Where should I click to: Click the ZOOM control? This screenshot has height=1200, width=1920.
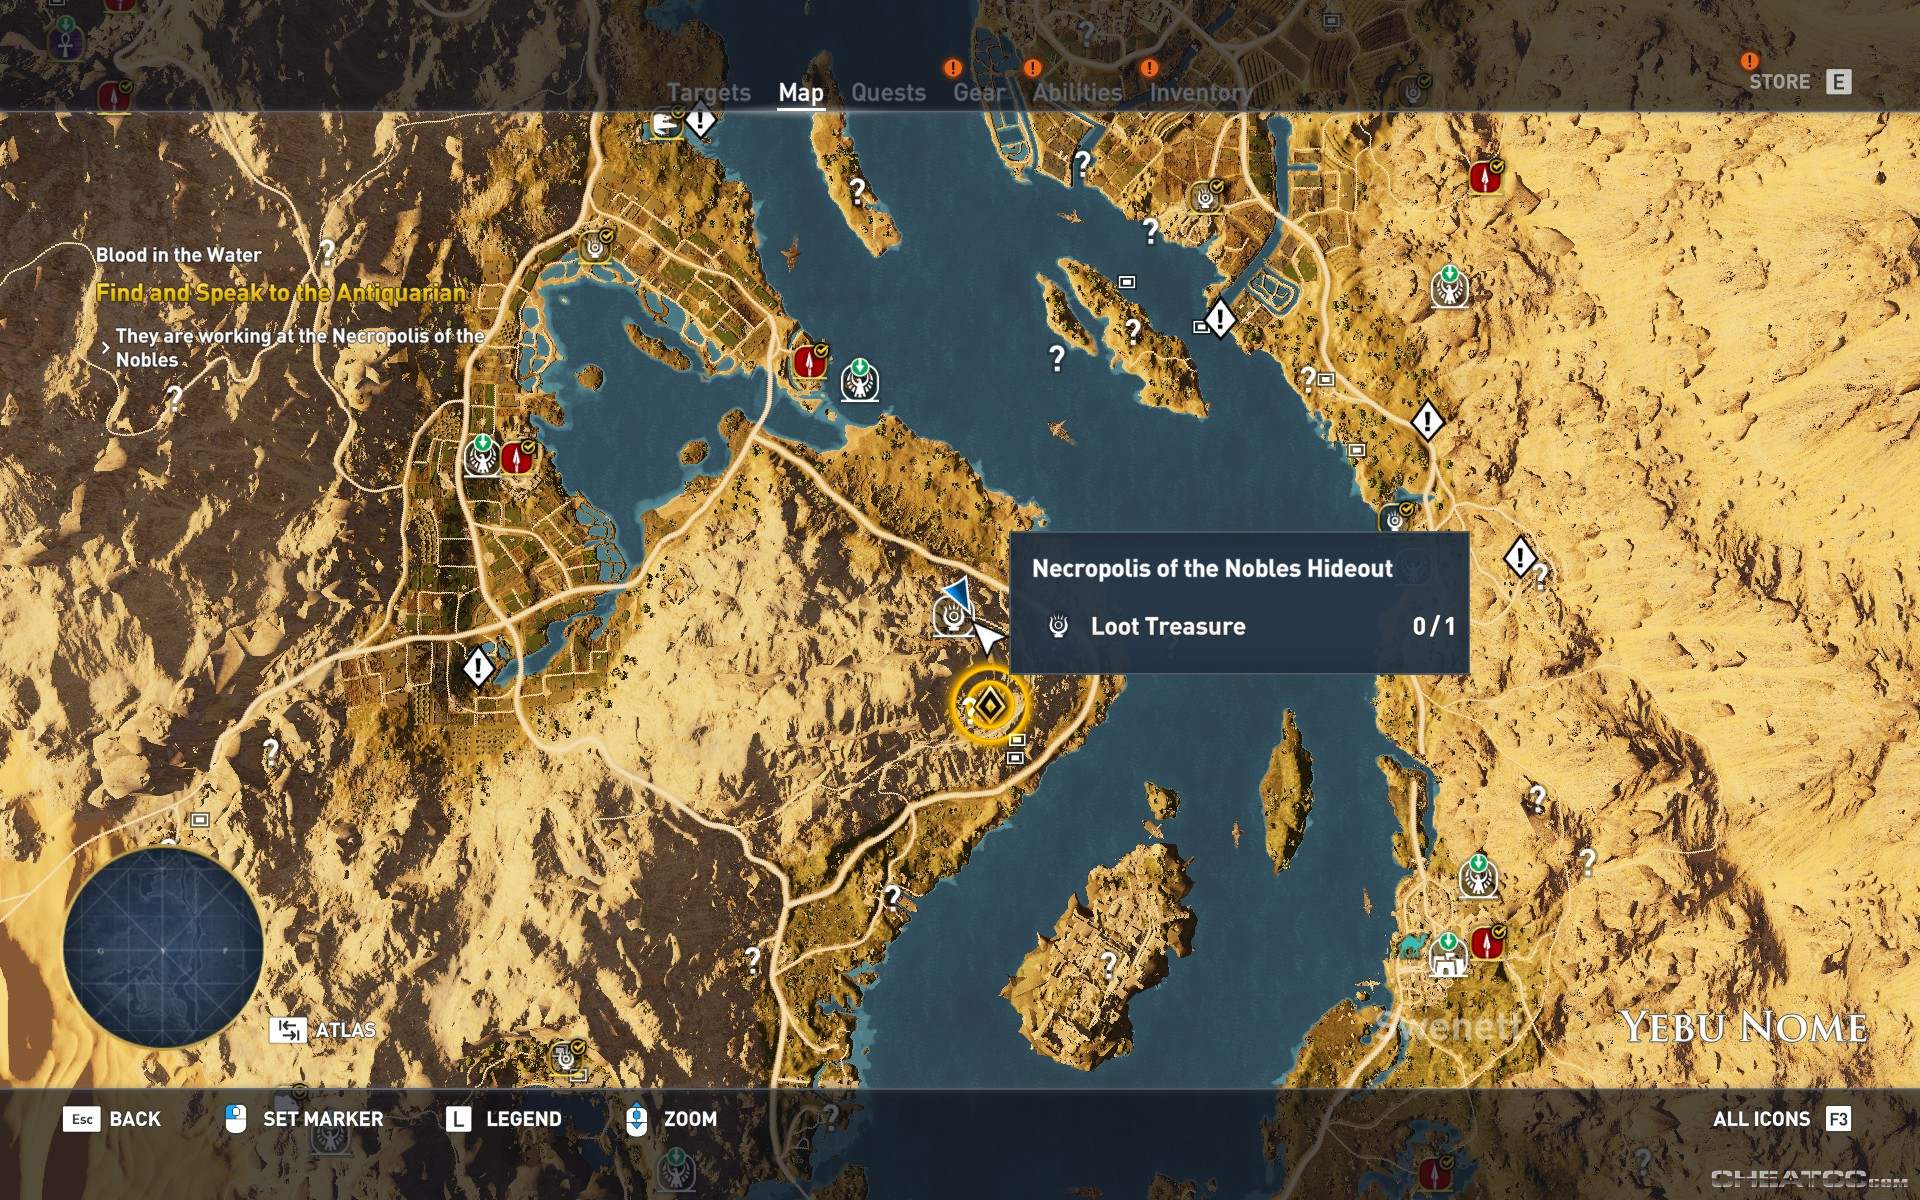[x=671, y=1119]
